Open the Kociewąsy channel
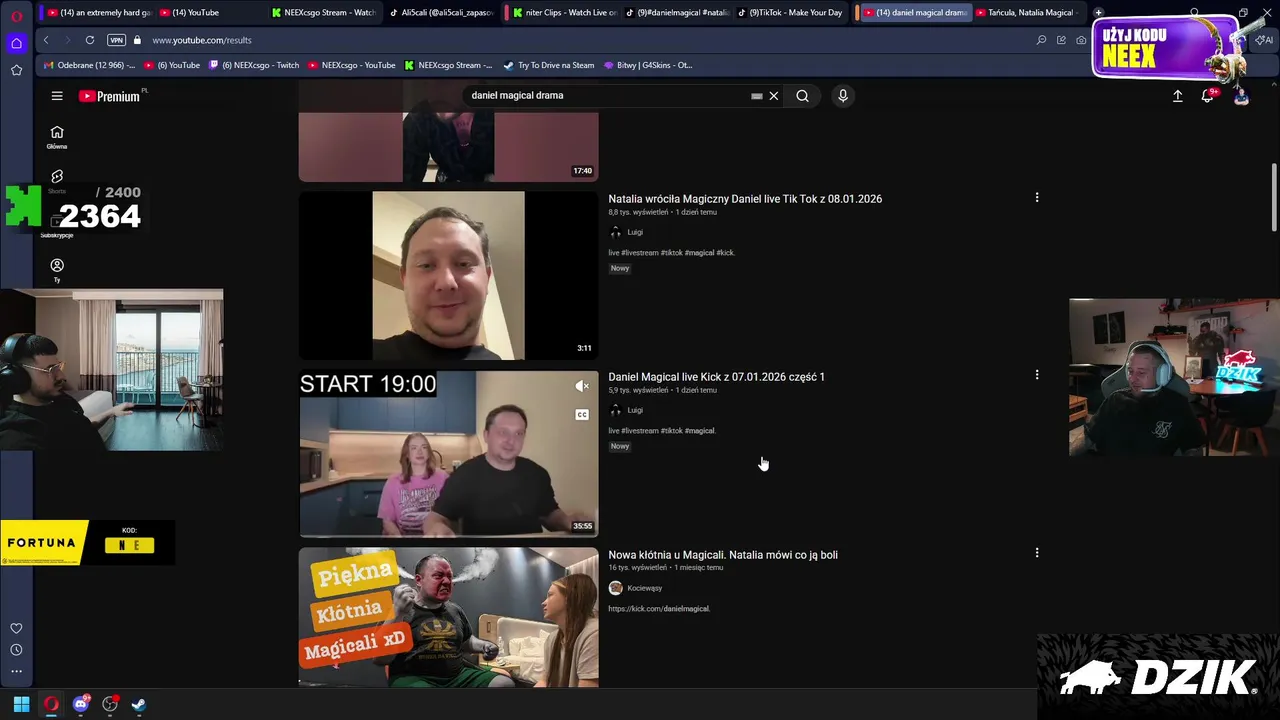Viewport: 1280px width, 720px height. pos(644,588)
